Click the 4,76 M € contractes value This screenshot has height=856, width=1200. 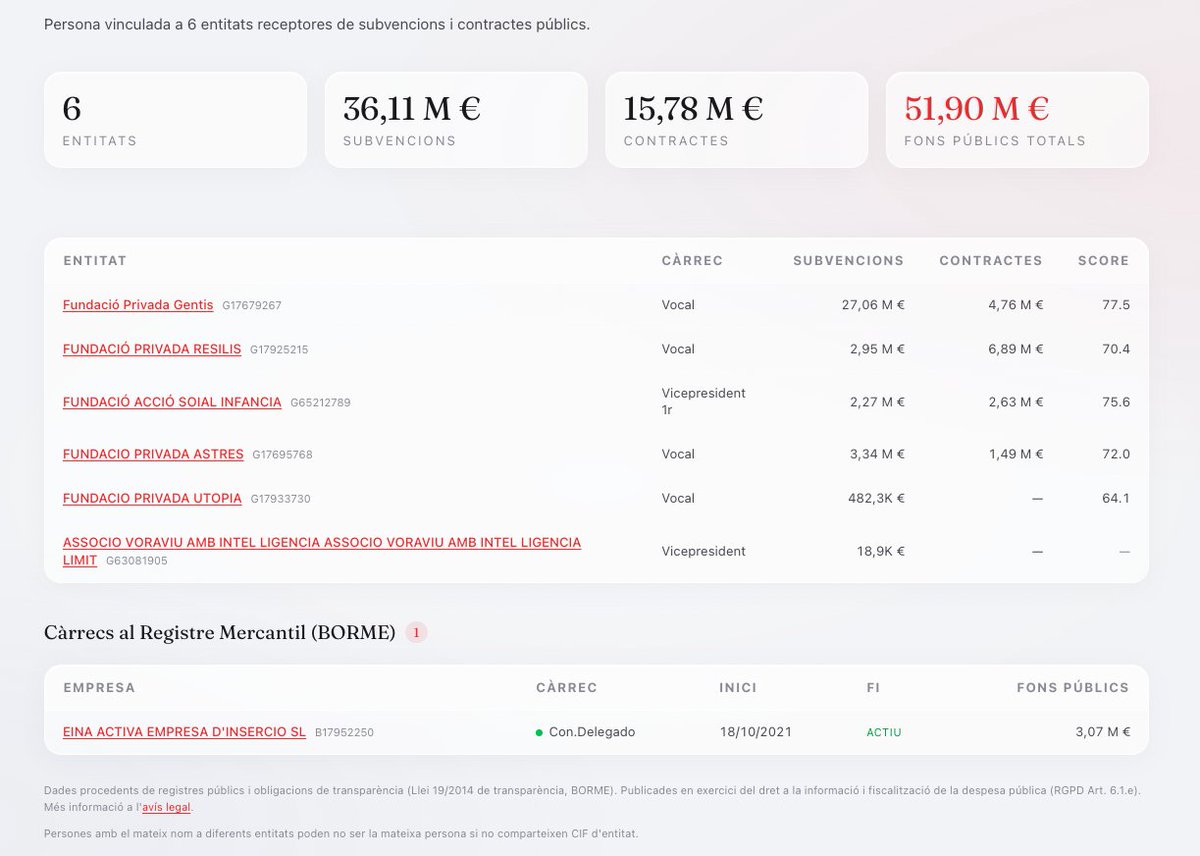tap(1015, 305)
